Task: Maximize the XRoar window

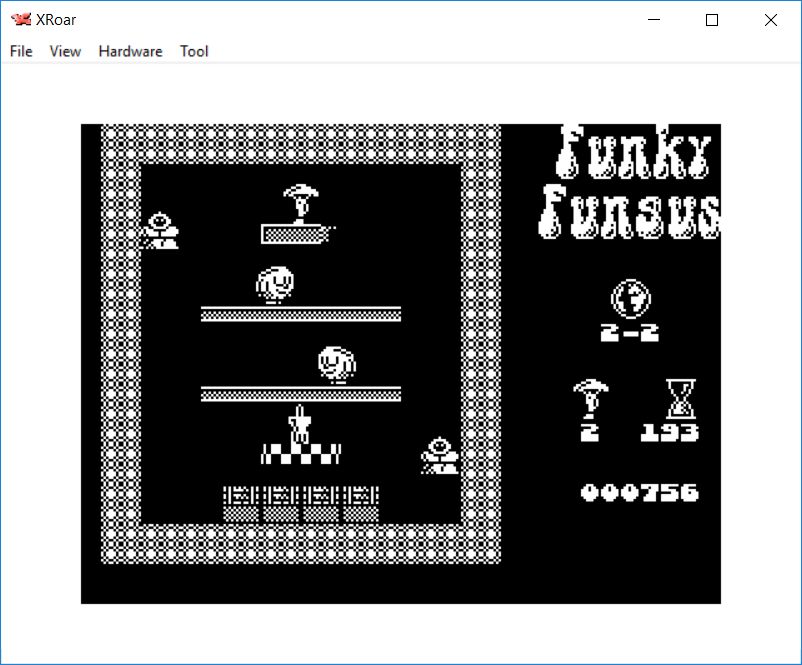Action: [712, 20]
